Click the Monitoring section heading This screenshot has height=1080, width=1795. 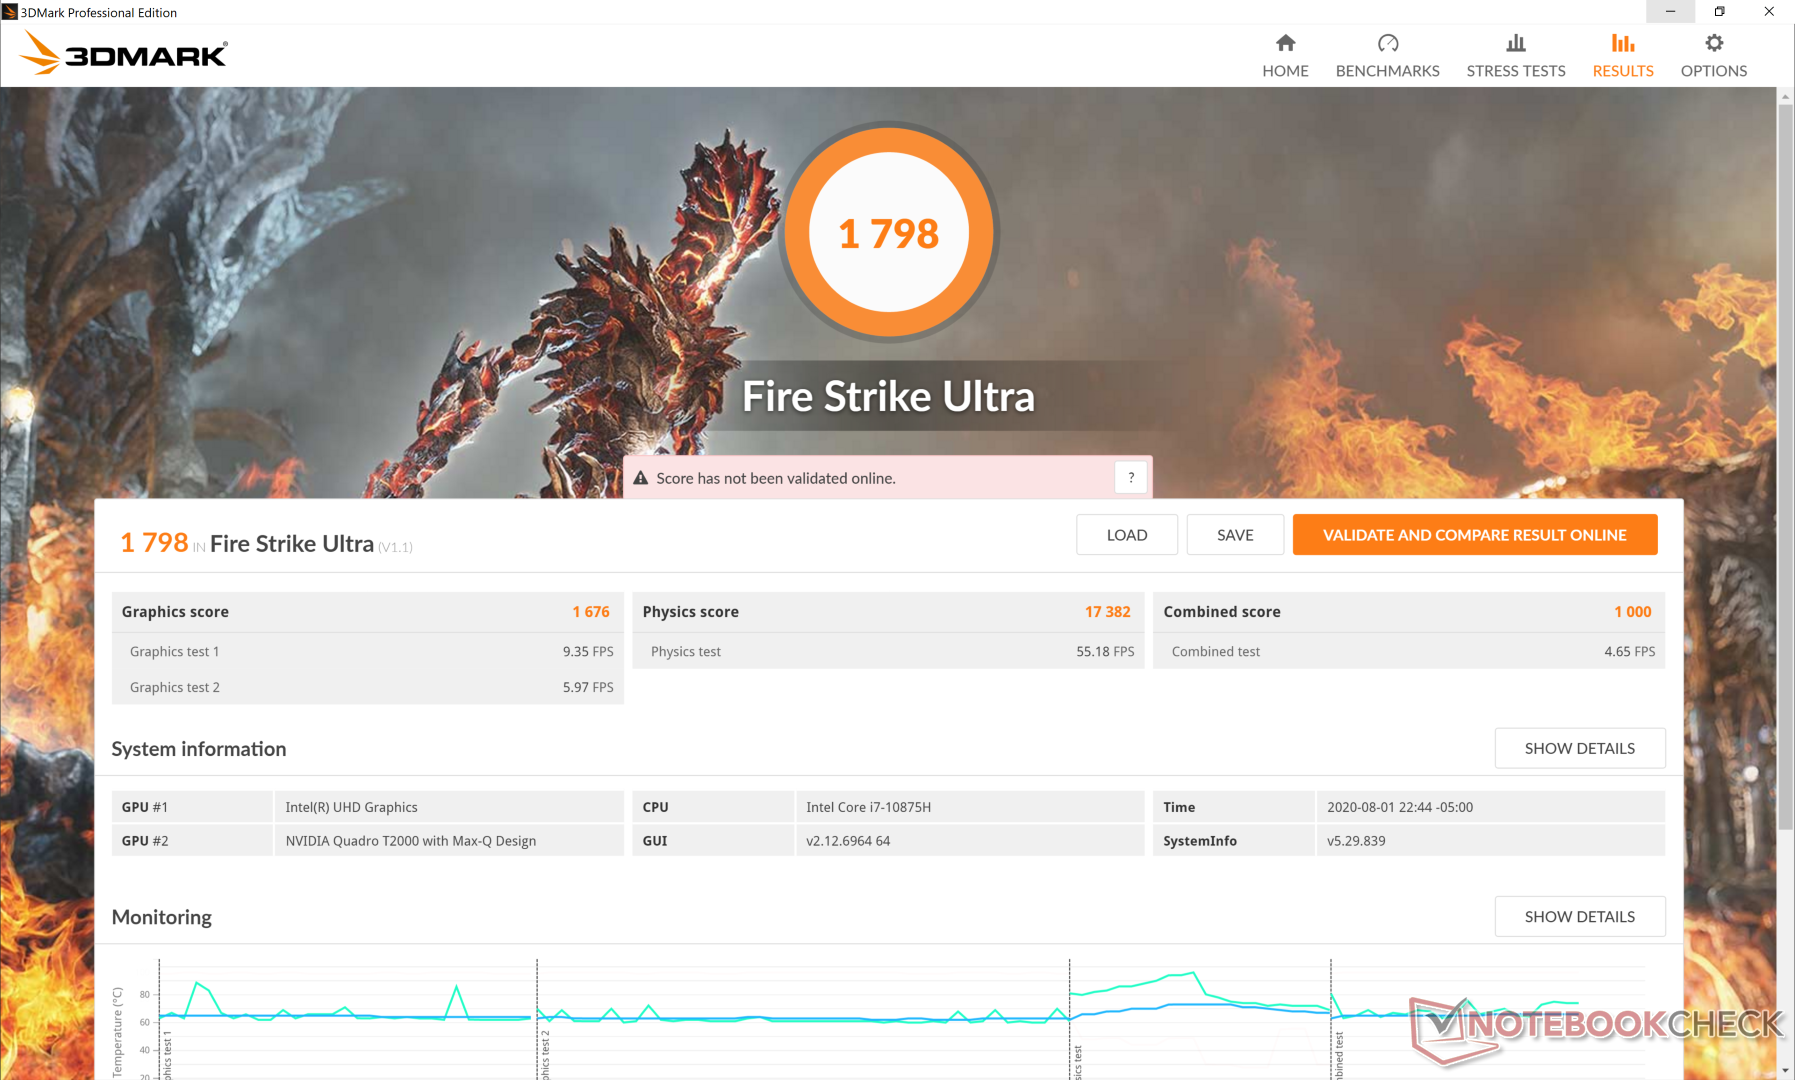[162, 917]
